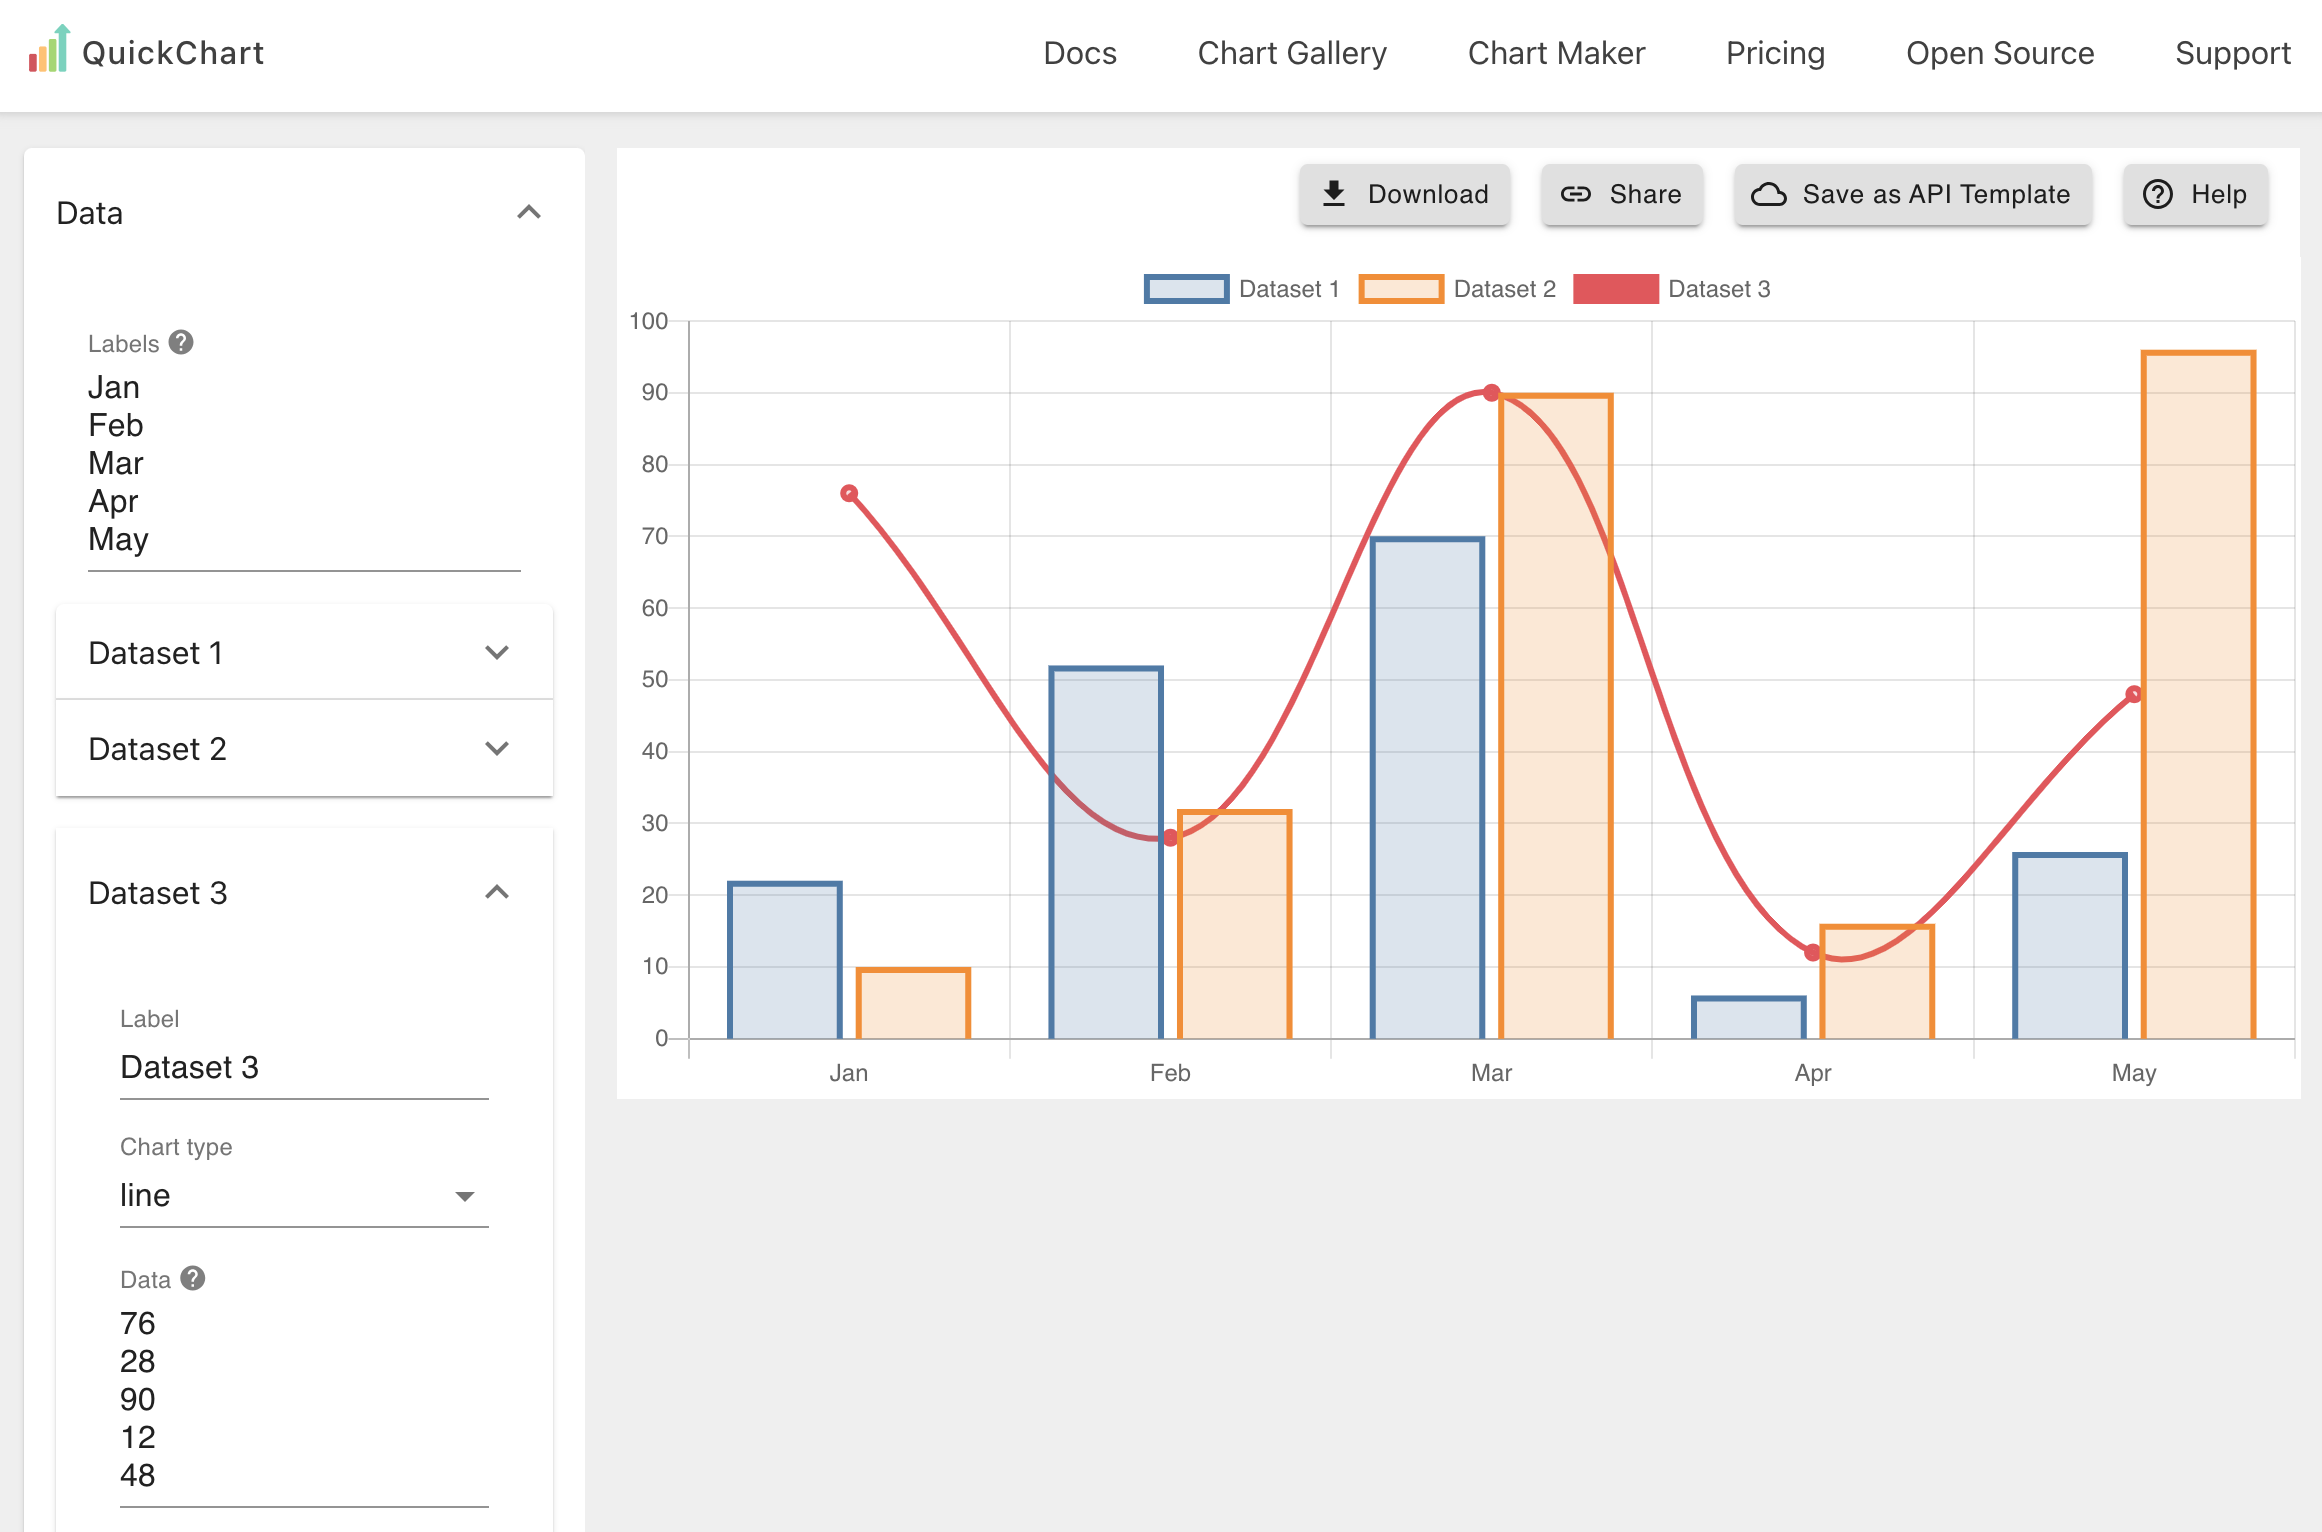This screenshot has width=2322, height=1532.
Task: Click the Download button
Action: [1405, 194]
